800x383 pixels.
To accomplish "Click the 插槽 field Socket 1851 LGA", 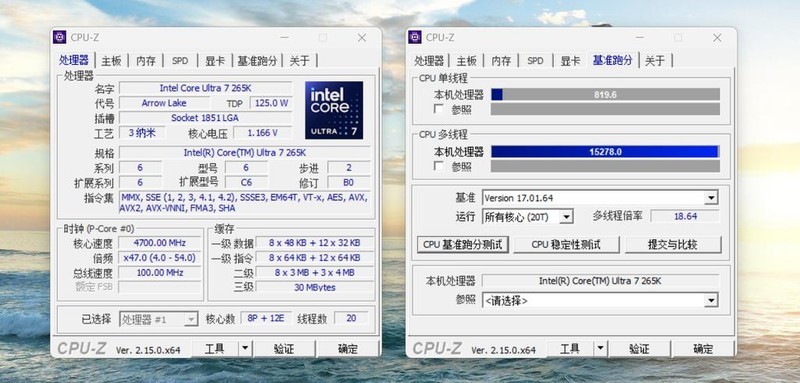I will point(206,118).
